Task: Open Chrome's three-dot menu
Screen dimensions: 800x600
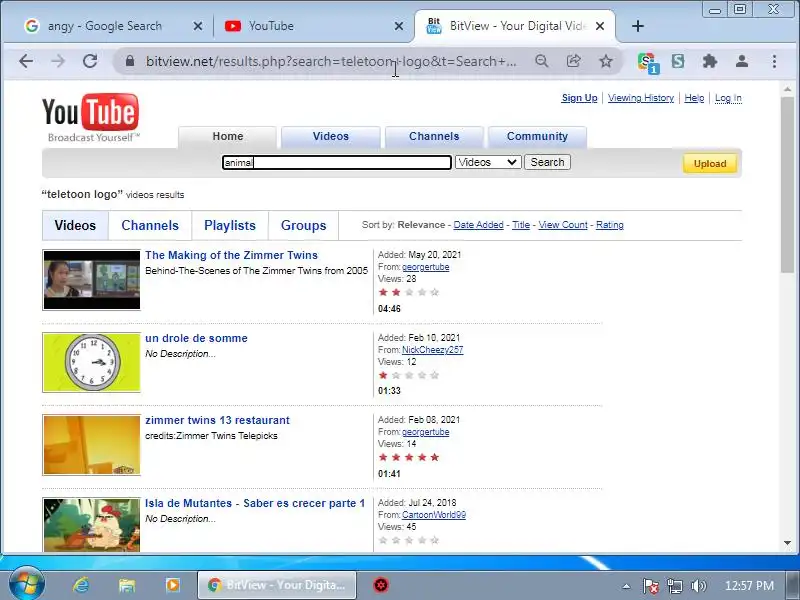Action: tap(774, 61)
